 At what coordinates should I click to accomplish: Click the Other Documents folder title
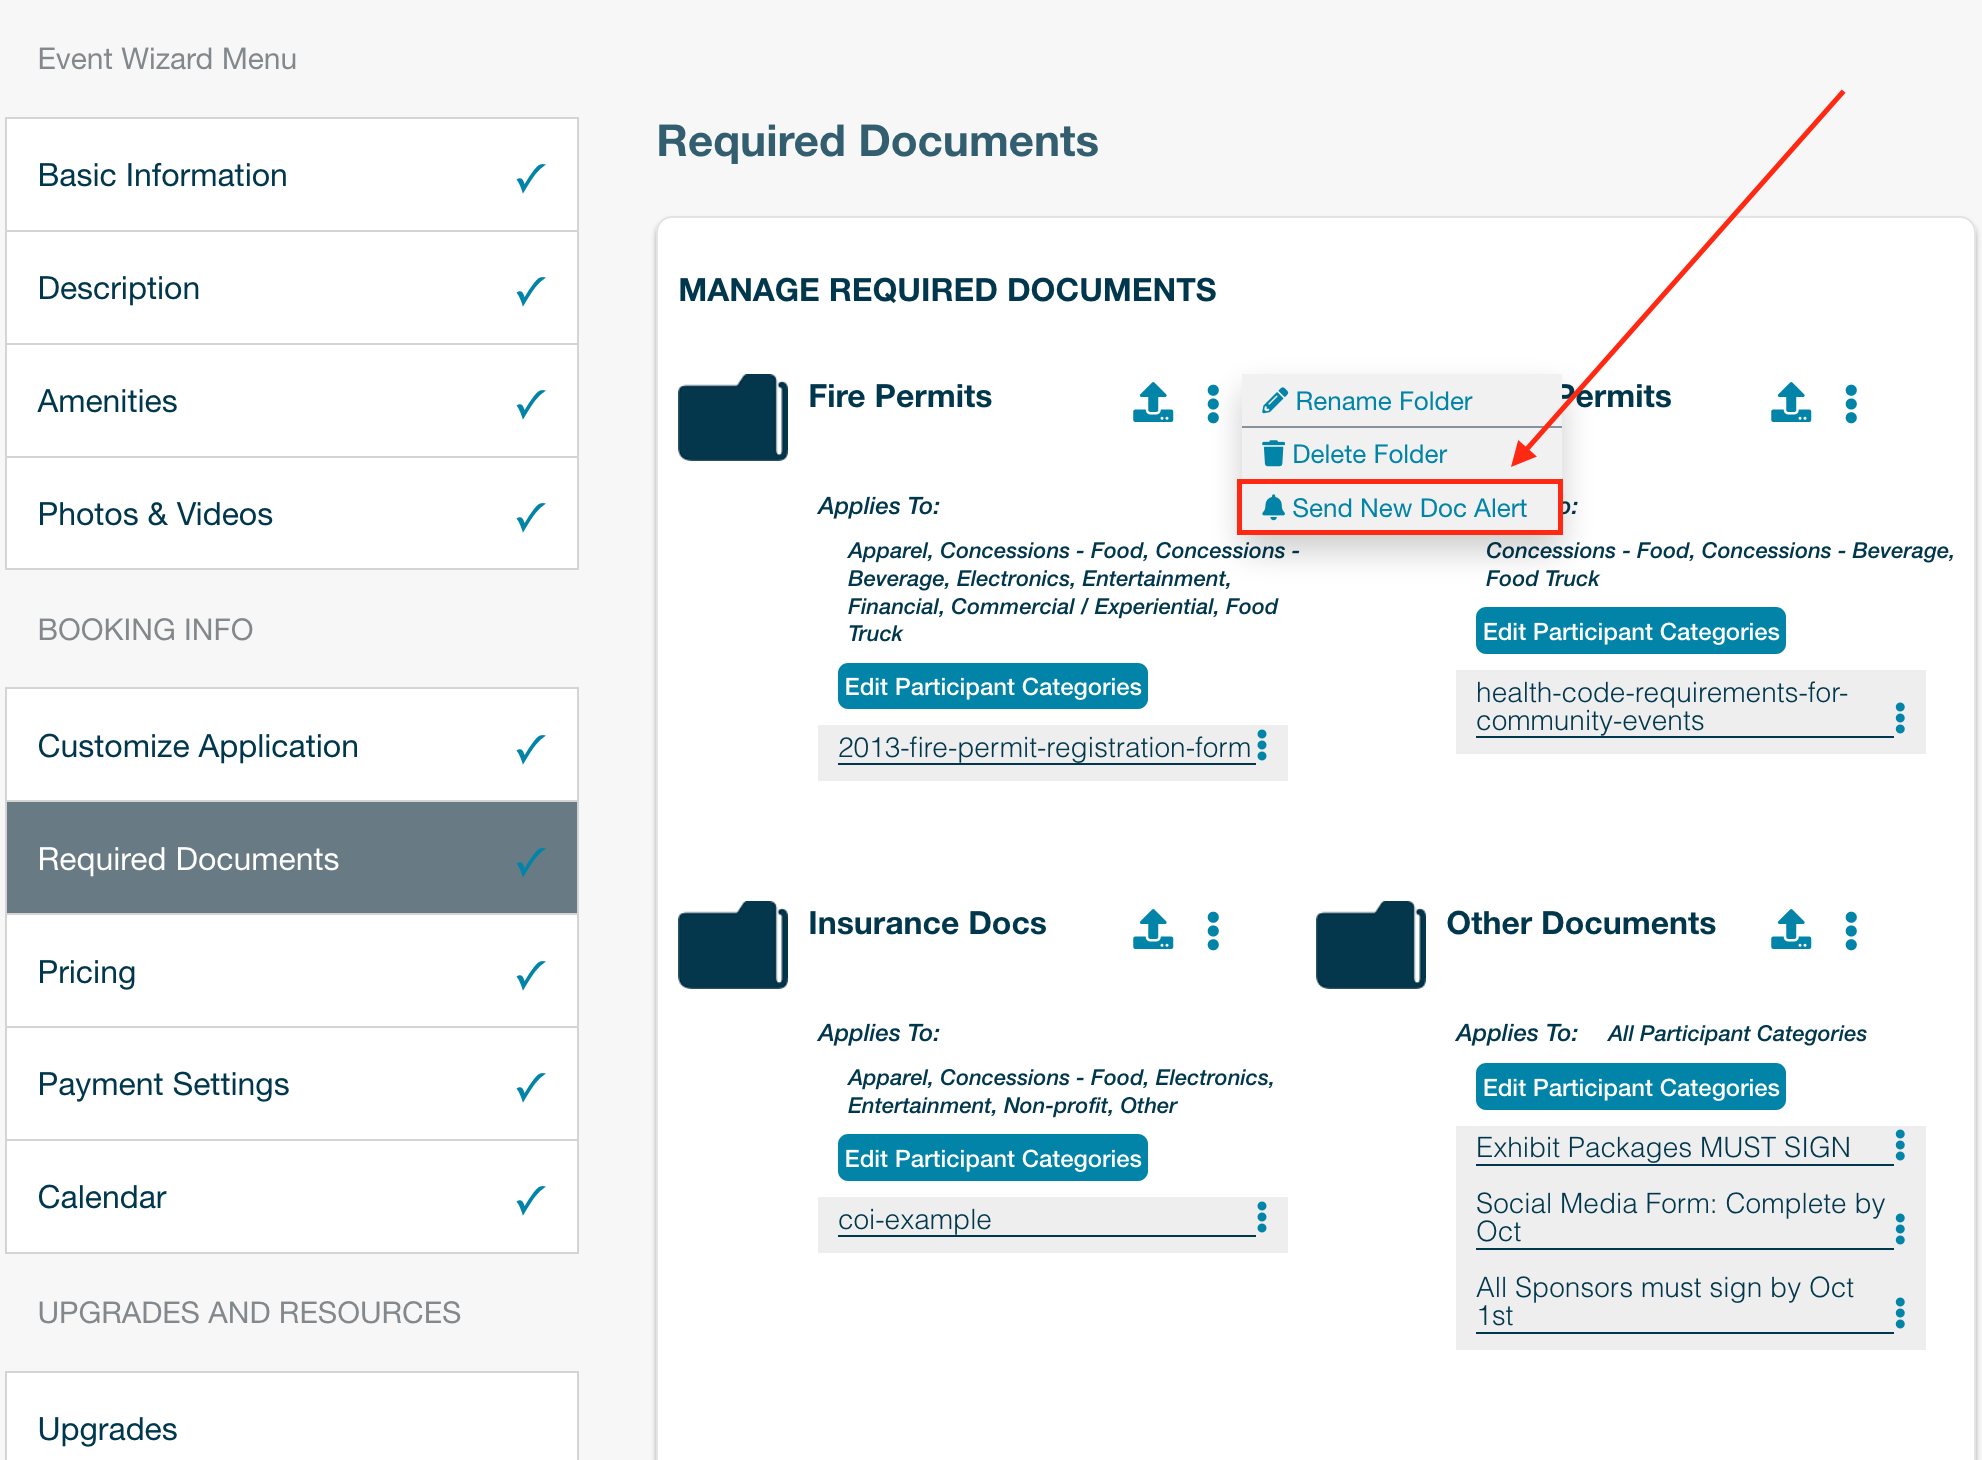[x=1581, y=923]
